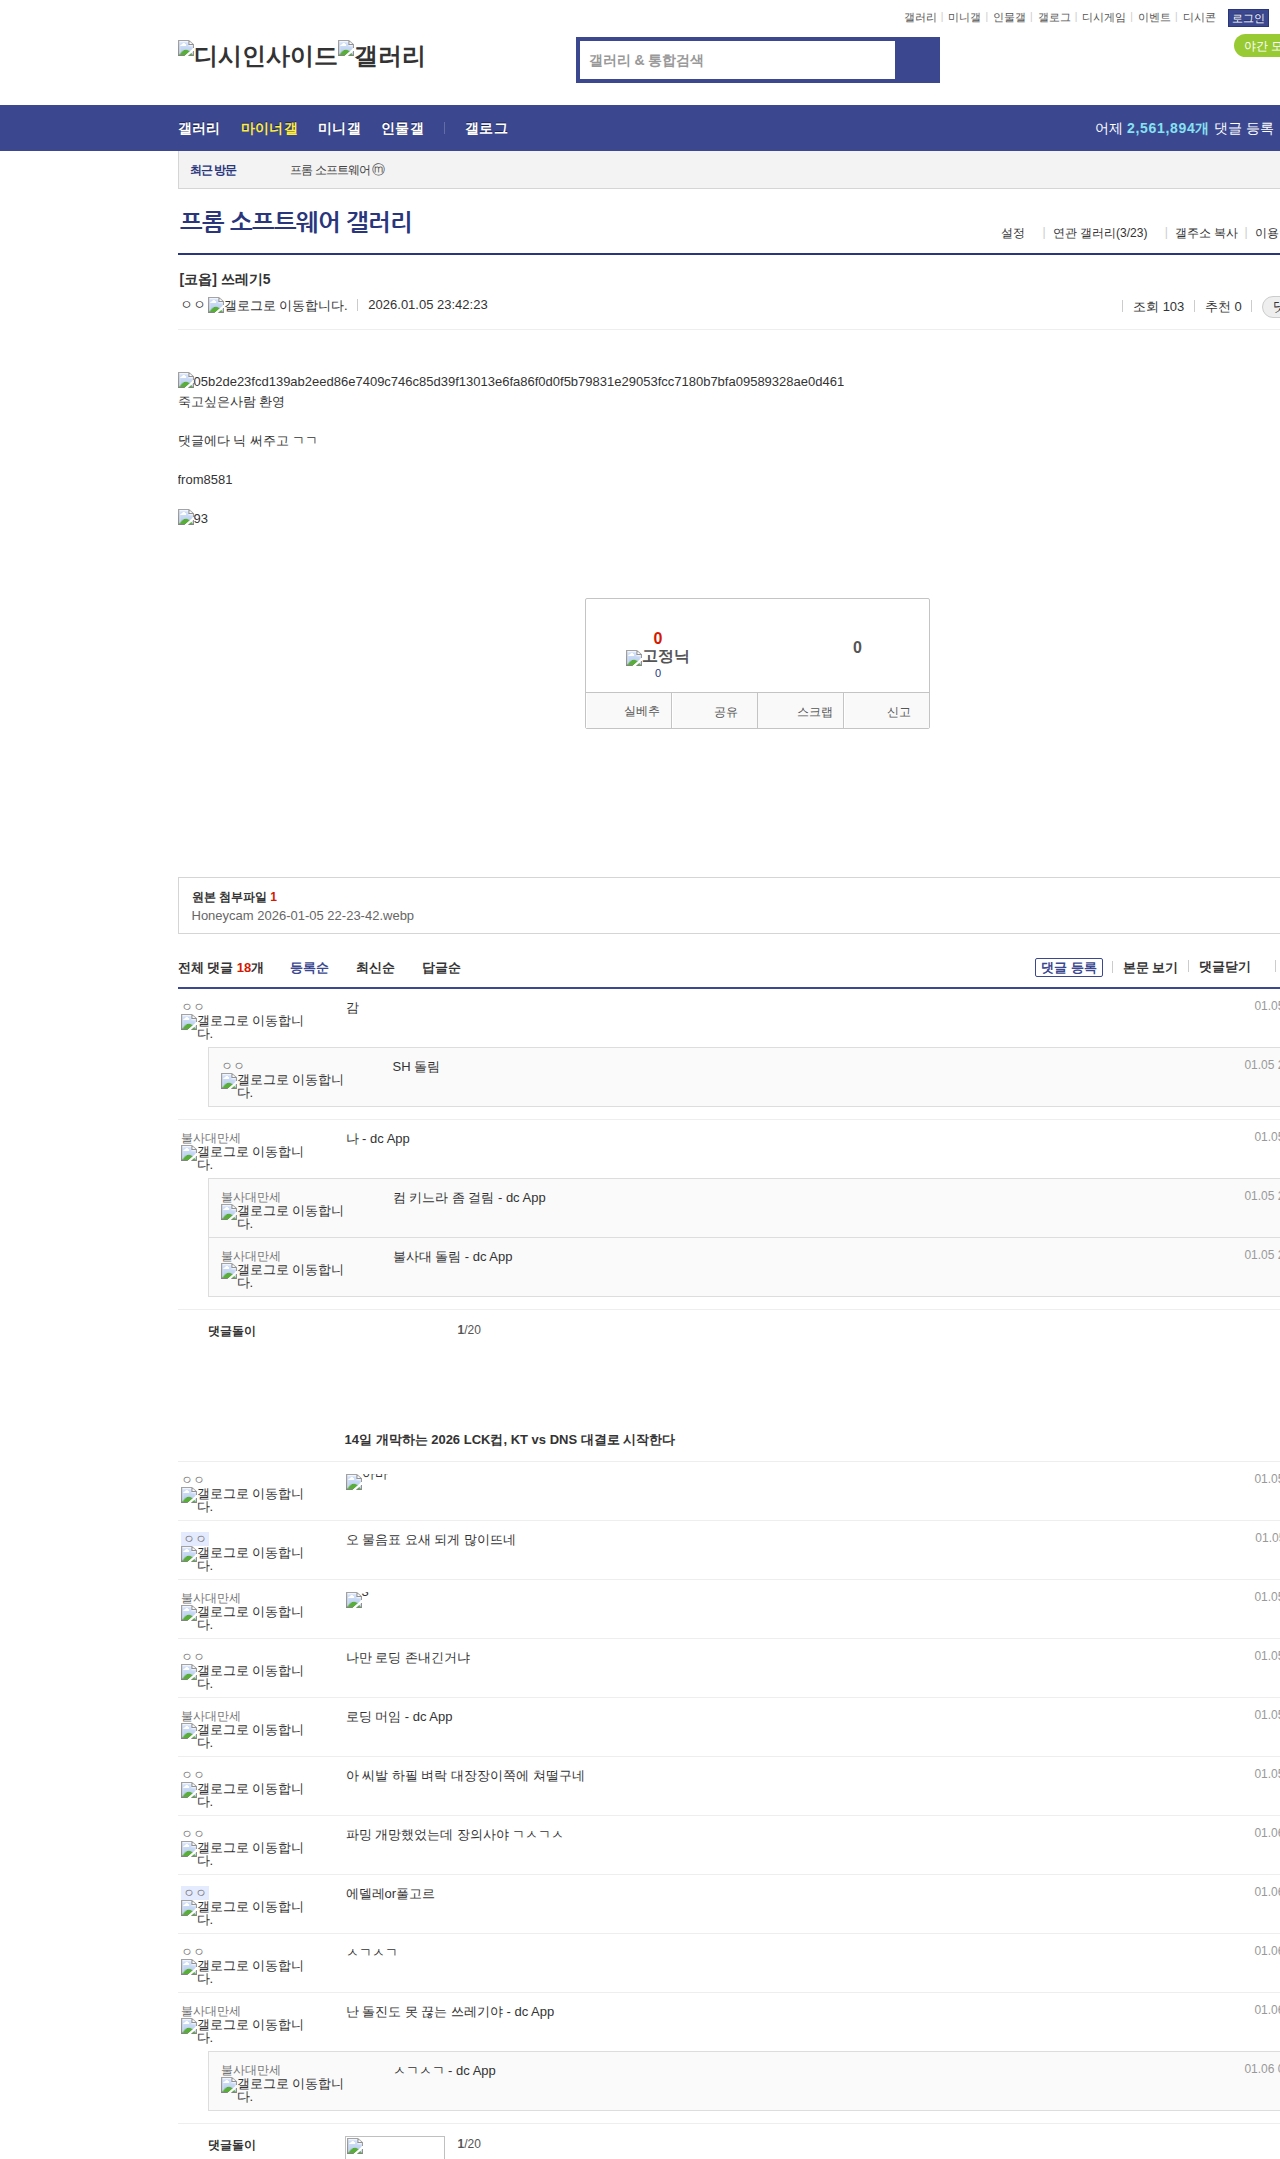Screen dimensions: 1280x2159
Task: Open the post author's gallog icon
Action: (277, 306)
